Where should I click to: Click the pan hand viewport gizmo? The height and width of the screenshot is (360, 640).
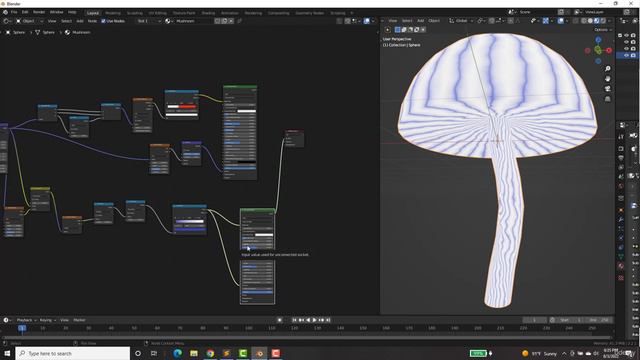point(608,78)
